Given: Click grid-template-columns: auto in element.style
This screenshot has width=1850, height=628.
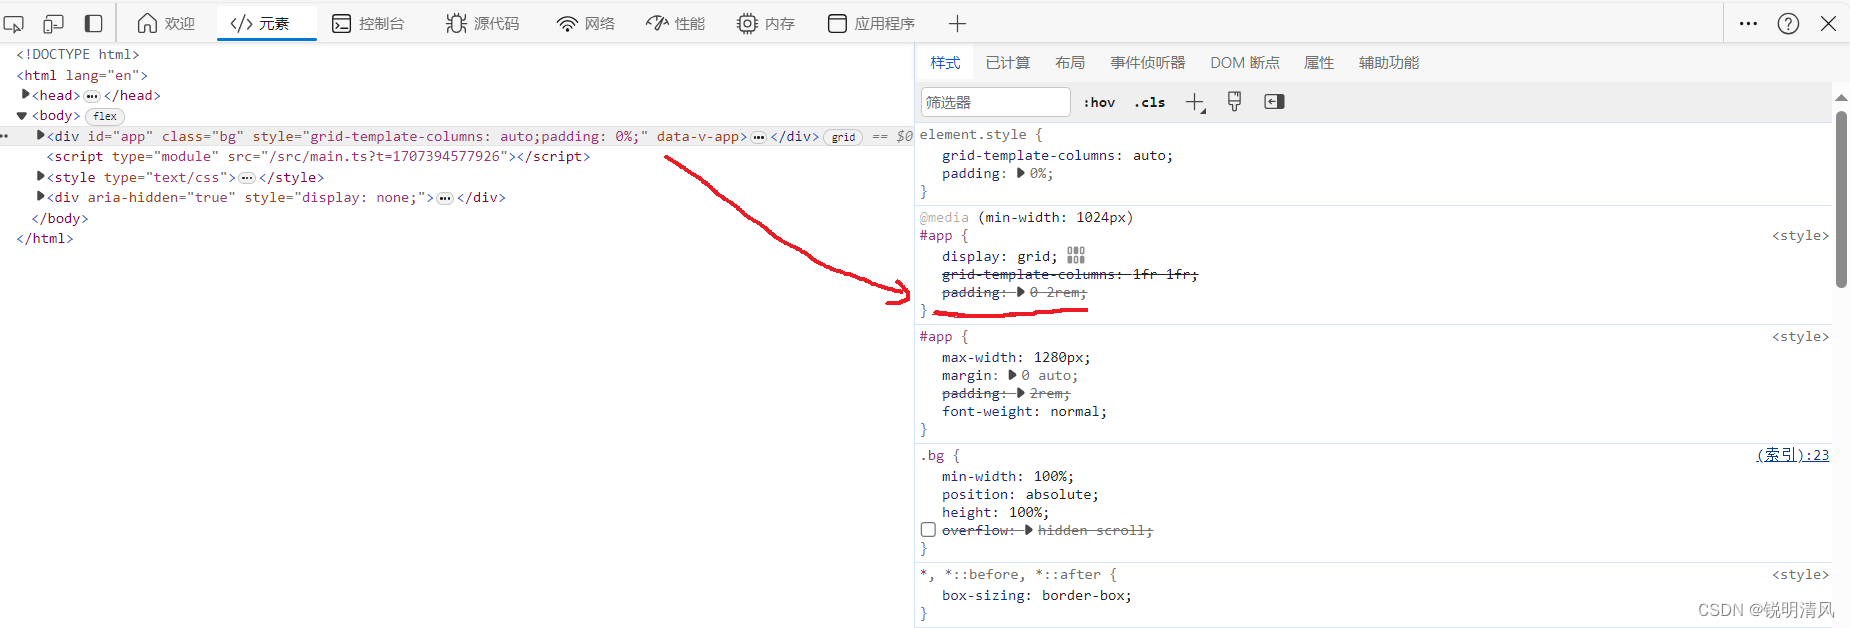Looking at the screenshot, I should [1057, 155].
